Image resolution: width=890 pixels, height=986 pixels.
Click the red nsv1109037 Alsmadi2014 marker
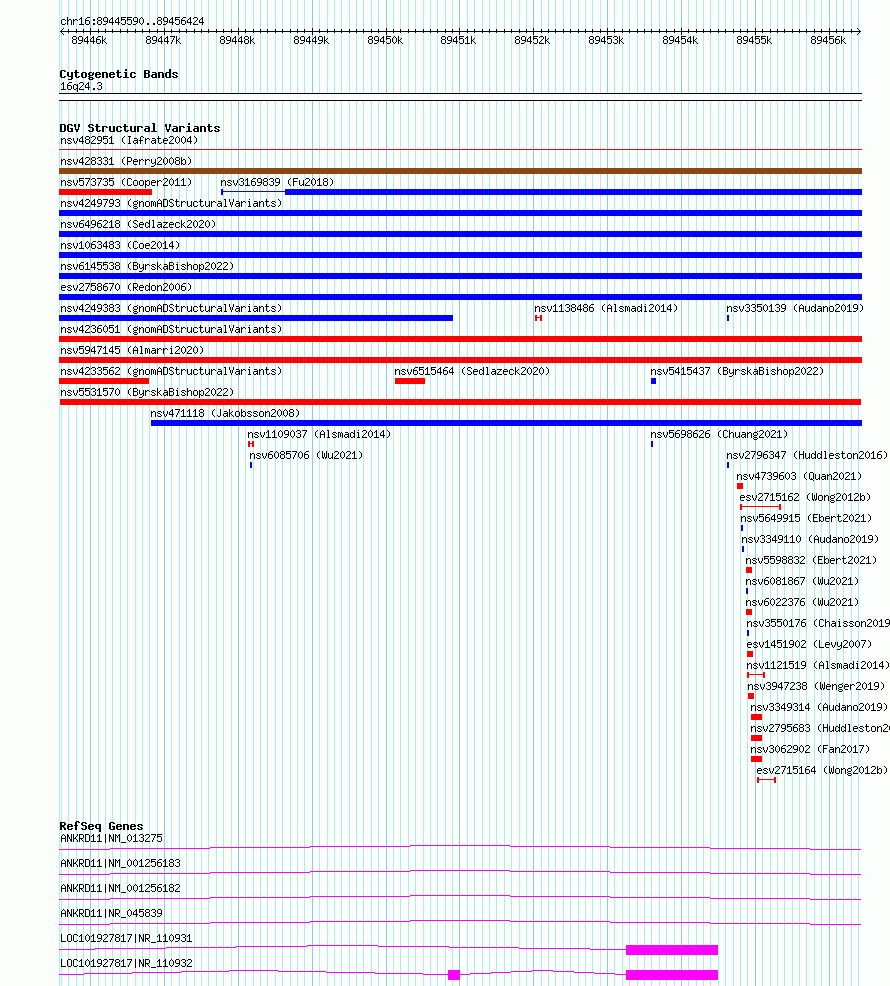coord(251,444)
